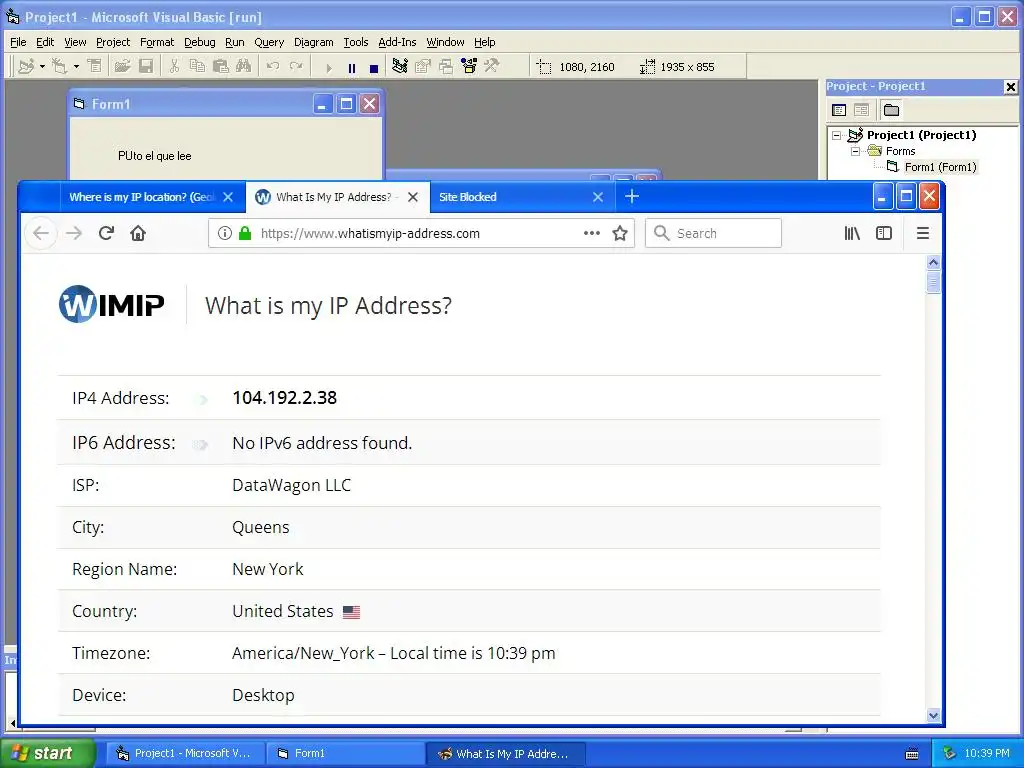Screen dimensions: 1024x768
Task: Open the Add-Ins menu
Action: click(x=397, y=42)
